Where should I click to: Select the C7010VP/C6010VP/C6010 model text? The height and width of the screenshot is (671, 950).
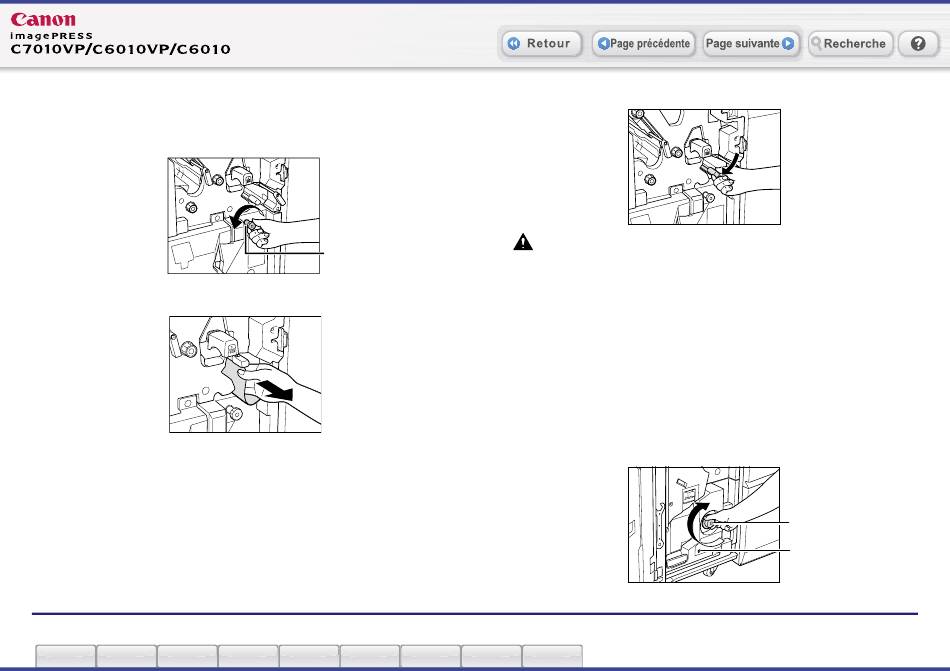tap(121, 50)
